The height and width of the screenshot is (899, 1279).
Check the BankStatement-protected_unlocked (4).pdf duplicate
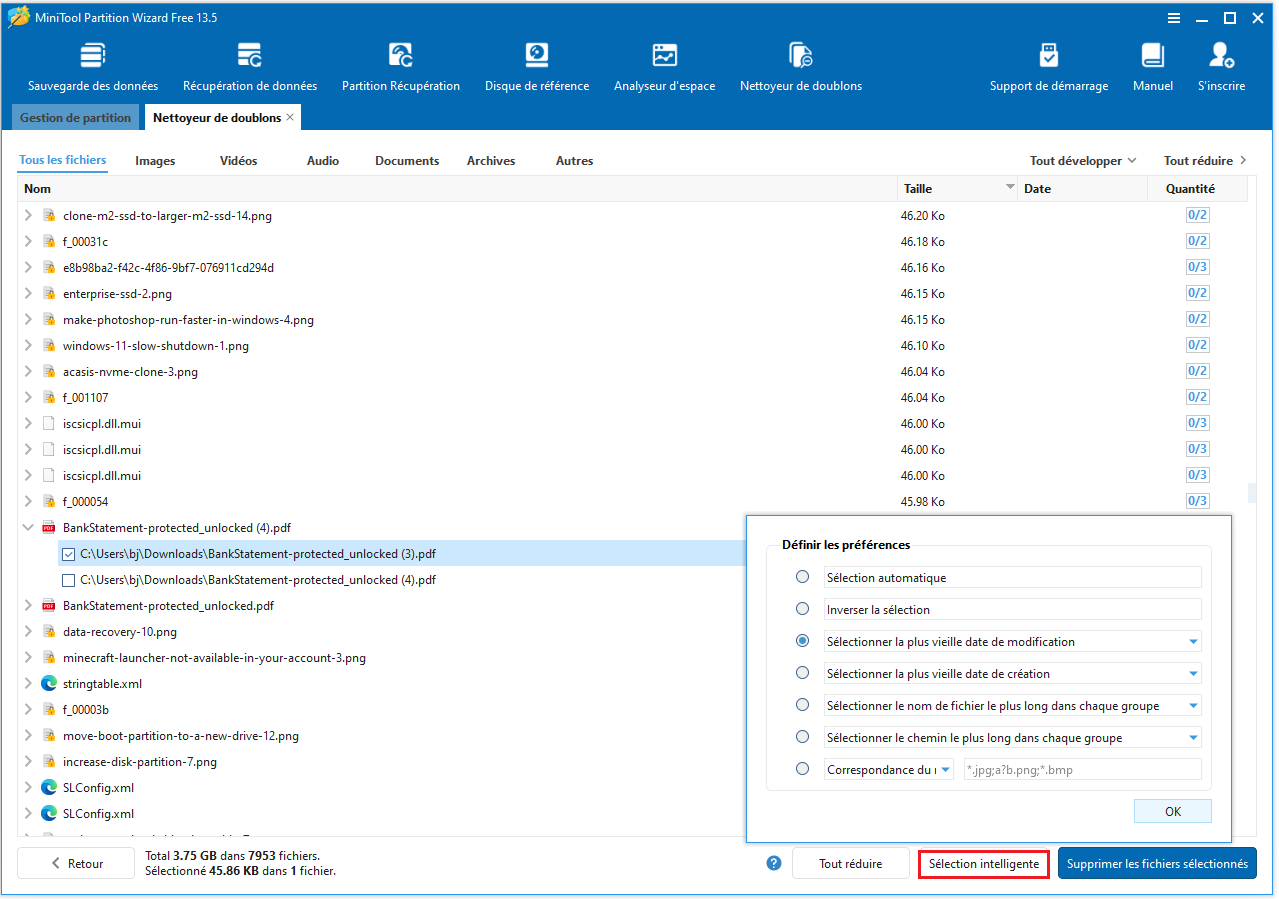(x=68, y=579)
